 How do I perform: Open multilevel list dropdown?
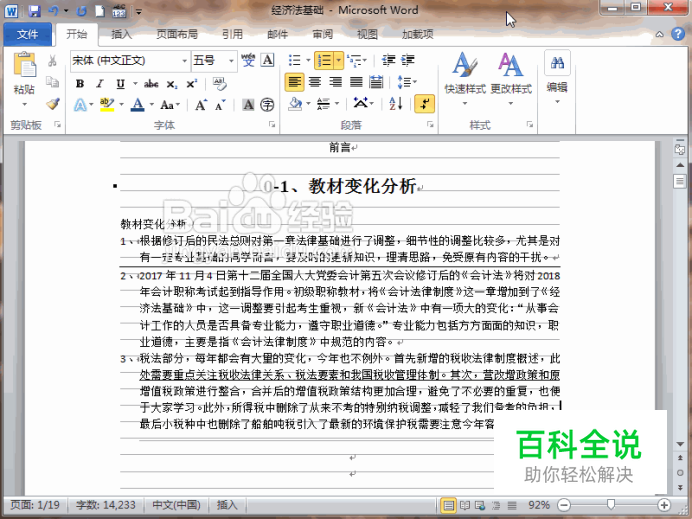pos(357,60)
